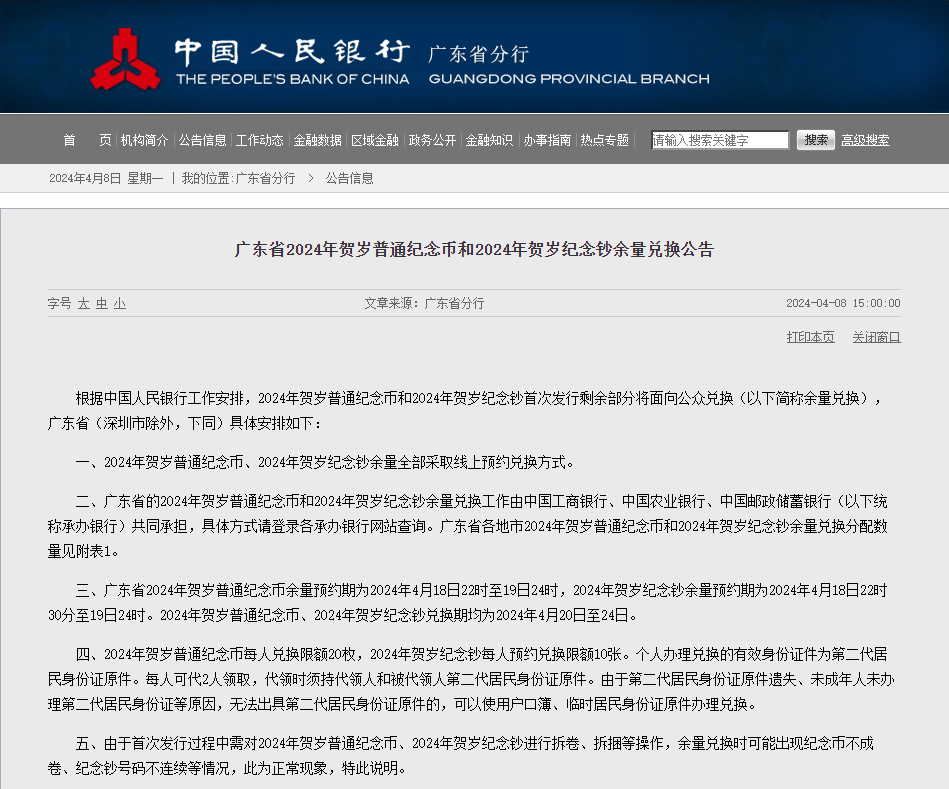Select 金融数据 in the navigation bar
The height and width of the screenshot is (789, 949).
[317, 140]
